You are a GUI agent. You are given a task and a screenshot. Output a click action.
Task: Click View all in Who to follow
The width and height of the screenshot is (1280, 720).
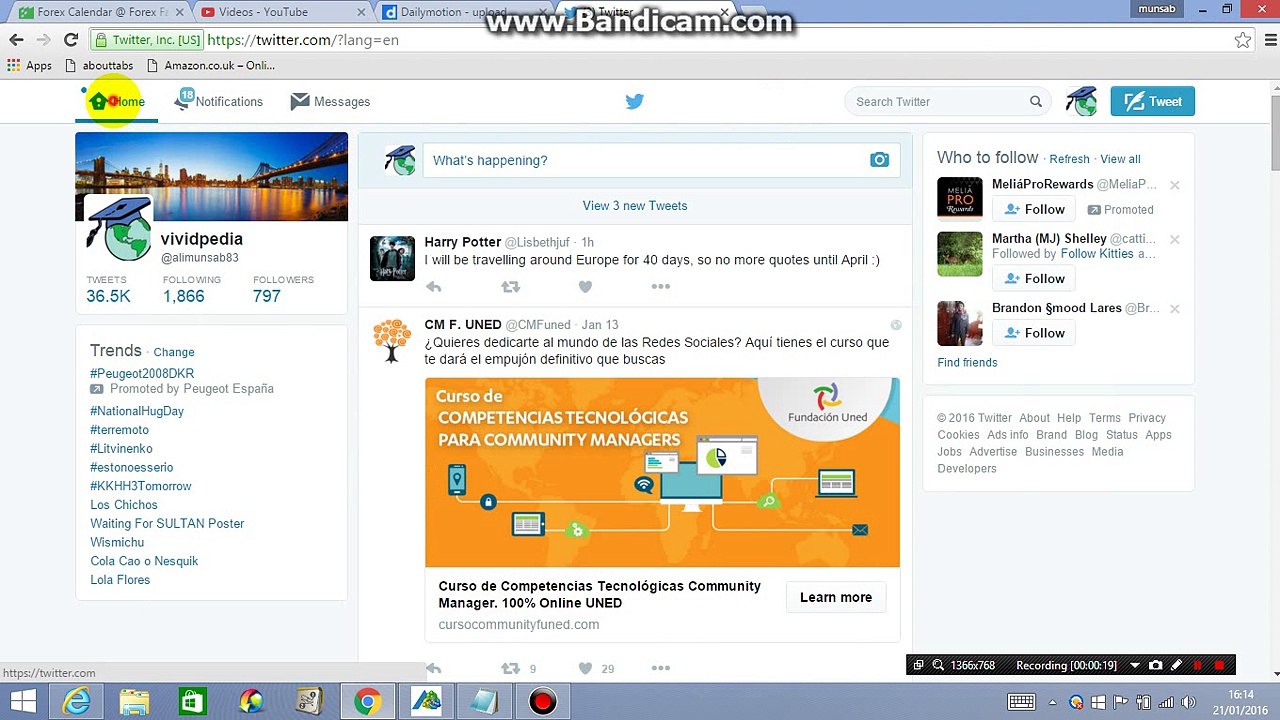pos(1120,159)
